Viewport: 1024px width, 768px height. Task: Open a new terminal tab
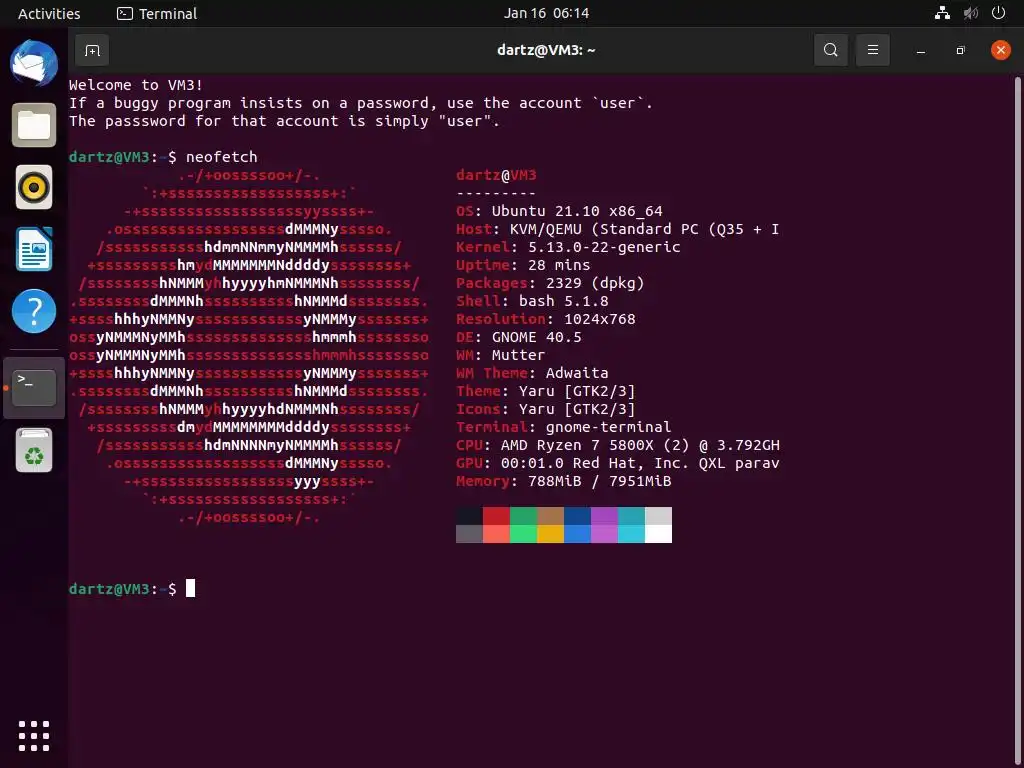click(x=92, y=50)
